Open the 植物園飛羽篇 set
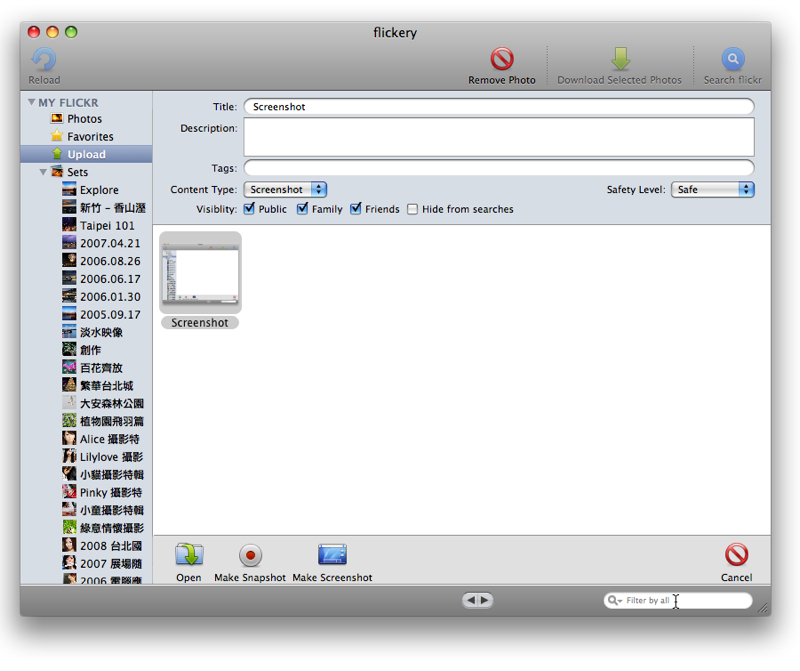800x671 pixels. [x=86, y=421]
